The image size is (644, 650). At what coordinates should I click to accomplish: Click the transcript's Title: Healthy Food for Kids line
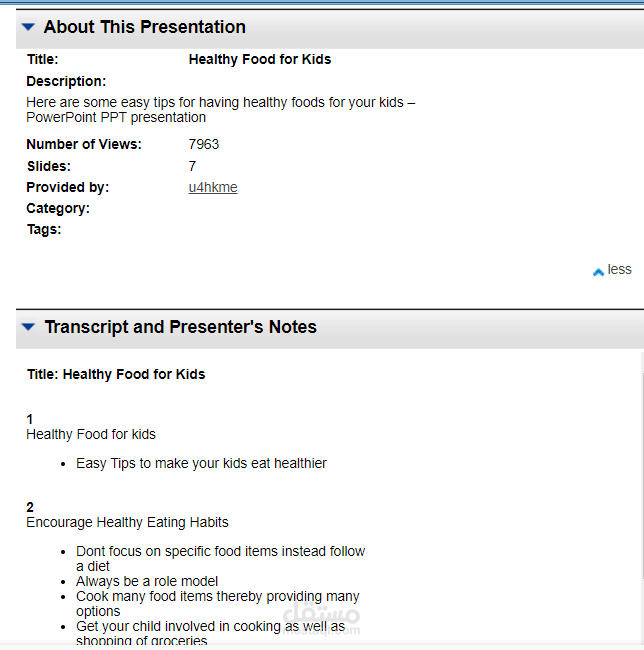[x=116, y=374]
